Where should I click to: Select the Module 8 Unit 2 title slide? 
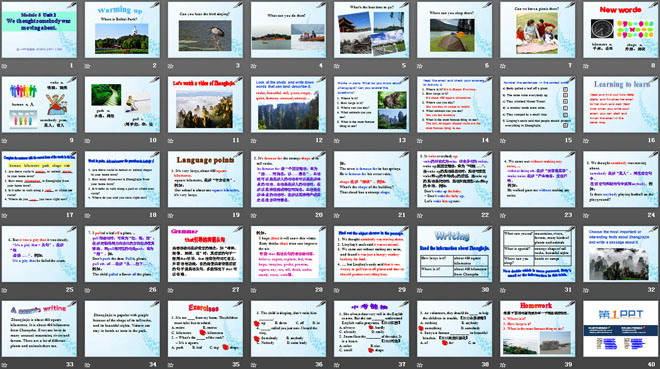(x=39, y=30)
